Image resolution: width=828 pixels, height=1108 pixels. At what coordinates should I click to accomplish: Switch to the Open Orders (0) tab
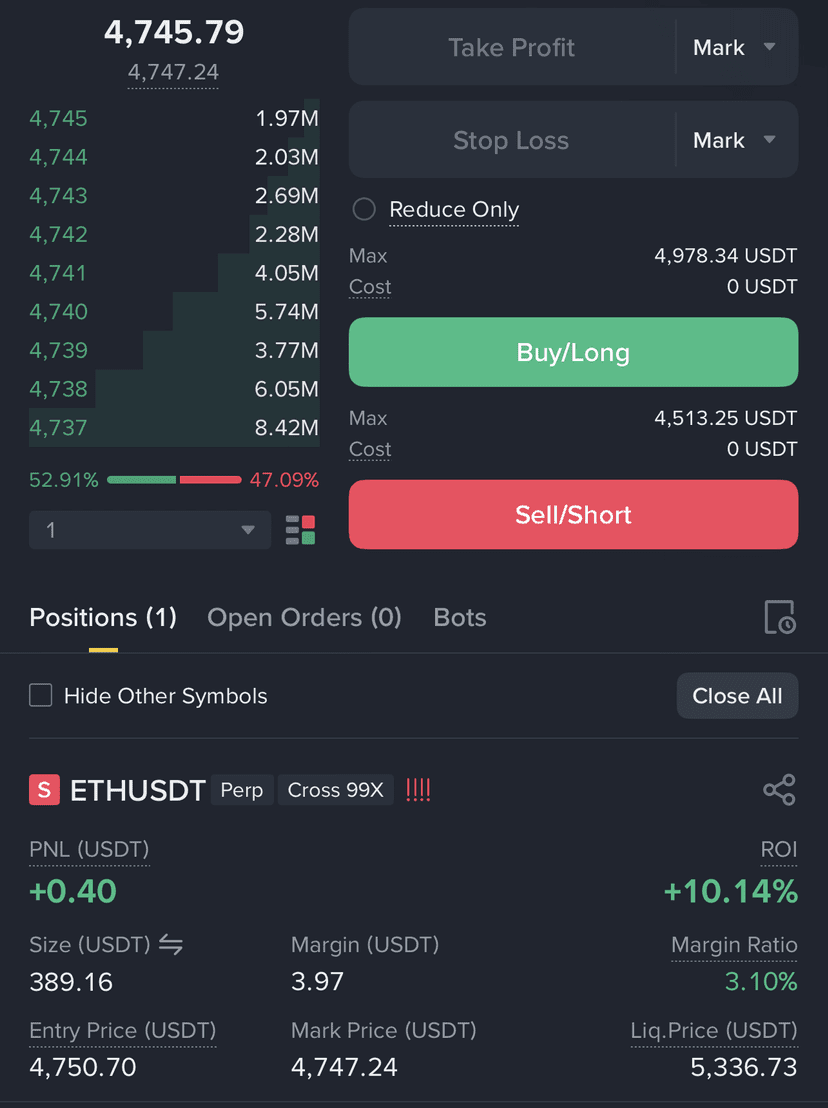point(304,618)
